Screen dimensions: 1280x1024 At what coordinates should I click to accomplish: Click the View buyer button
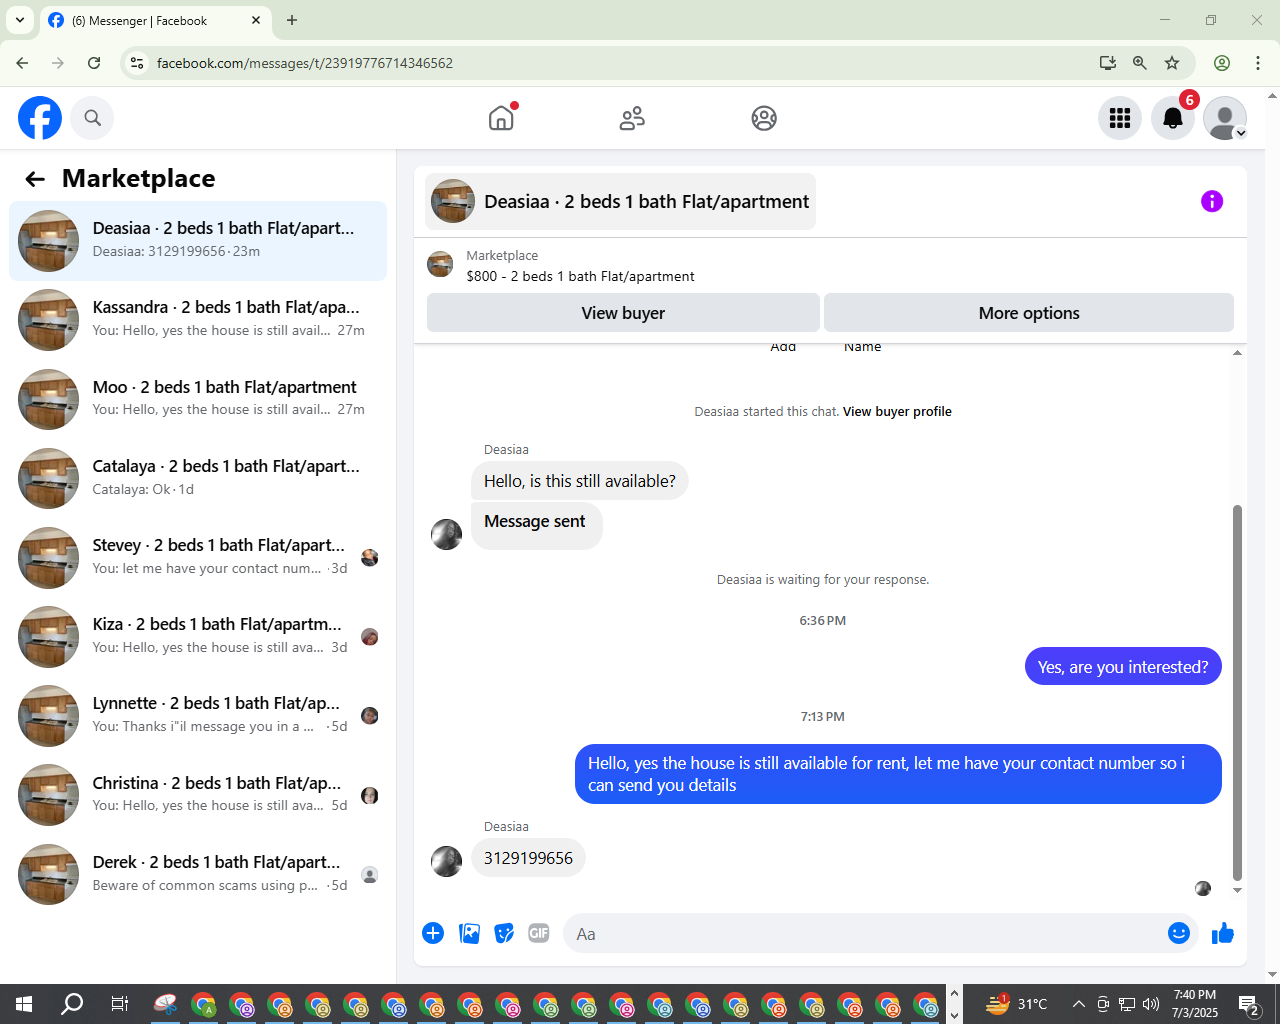(x=623, y=313)
